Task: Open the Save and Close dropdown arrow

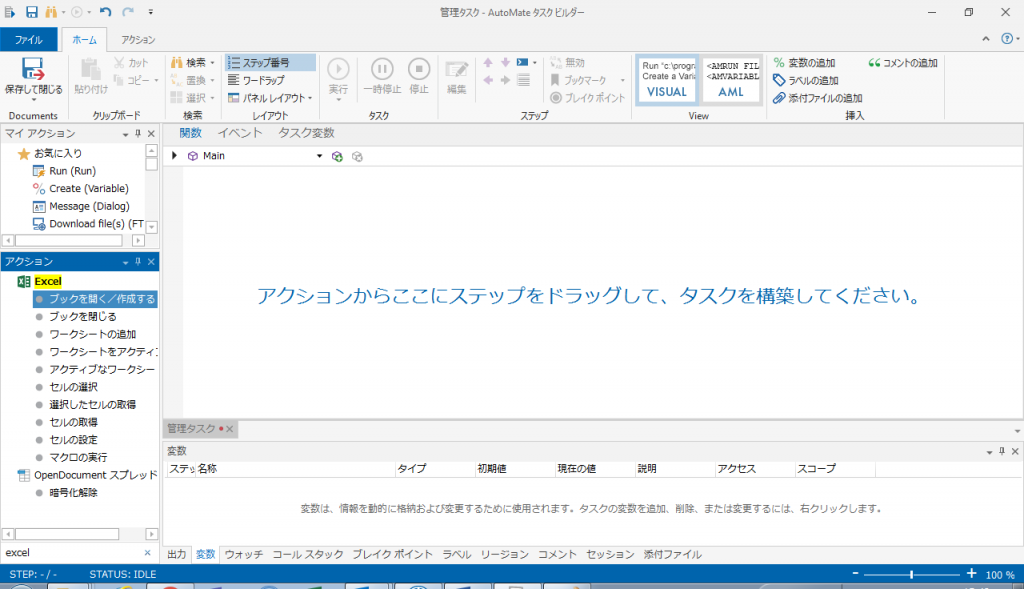Action: click(x=33, y=100)
